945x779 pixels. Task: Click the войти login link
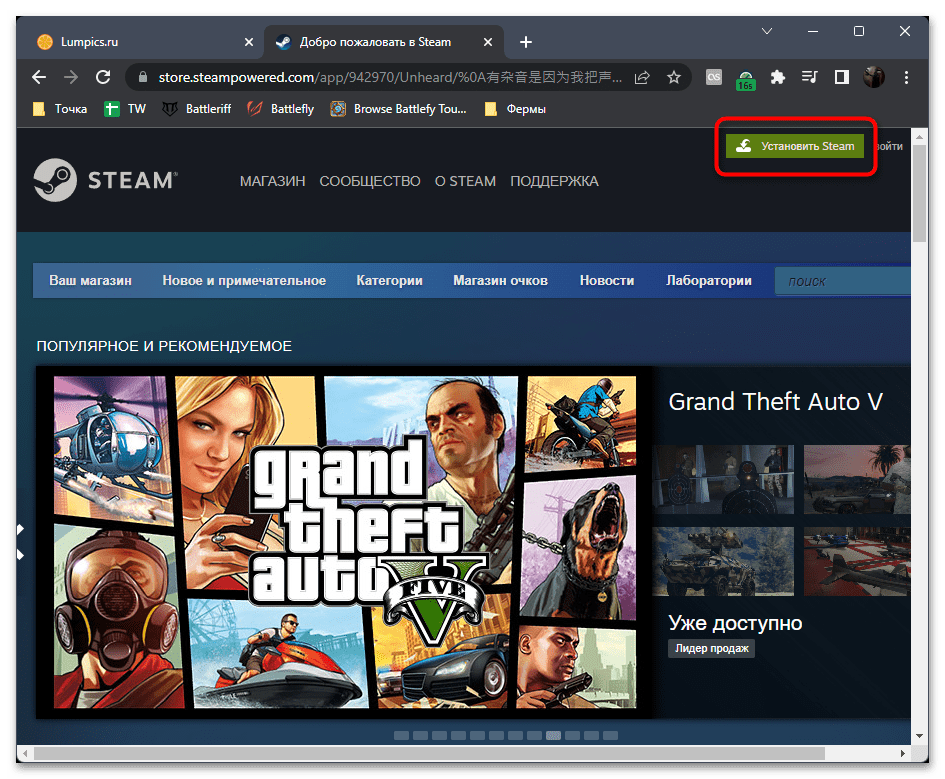[888, 146]
